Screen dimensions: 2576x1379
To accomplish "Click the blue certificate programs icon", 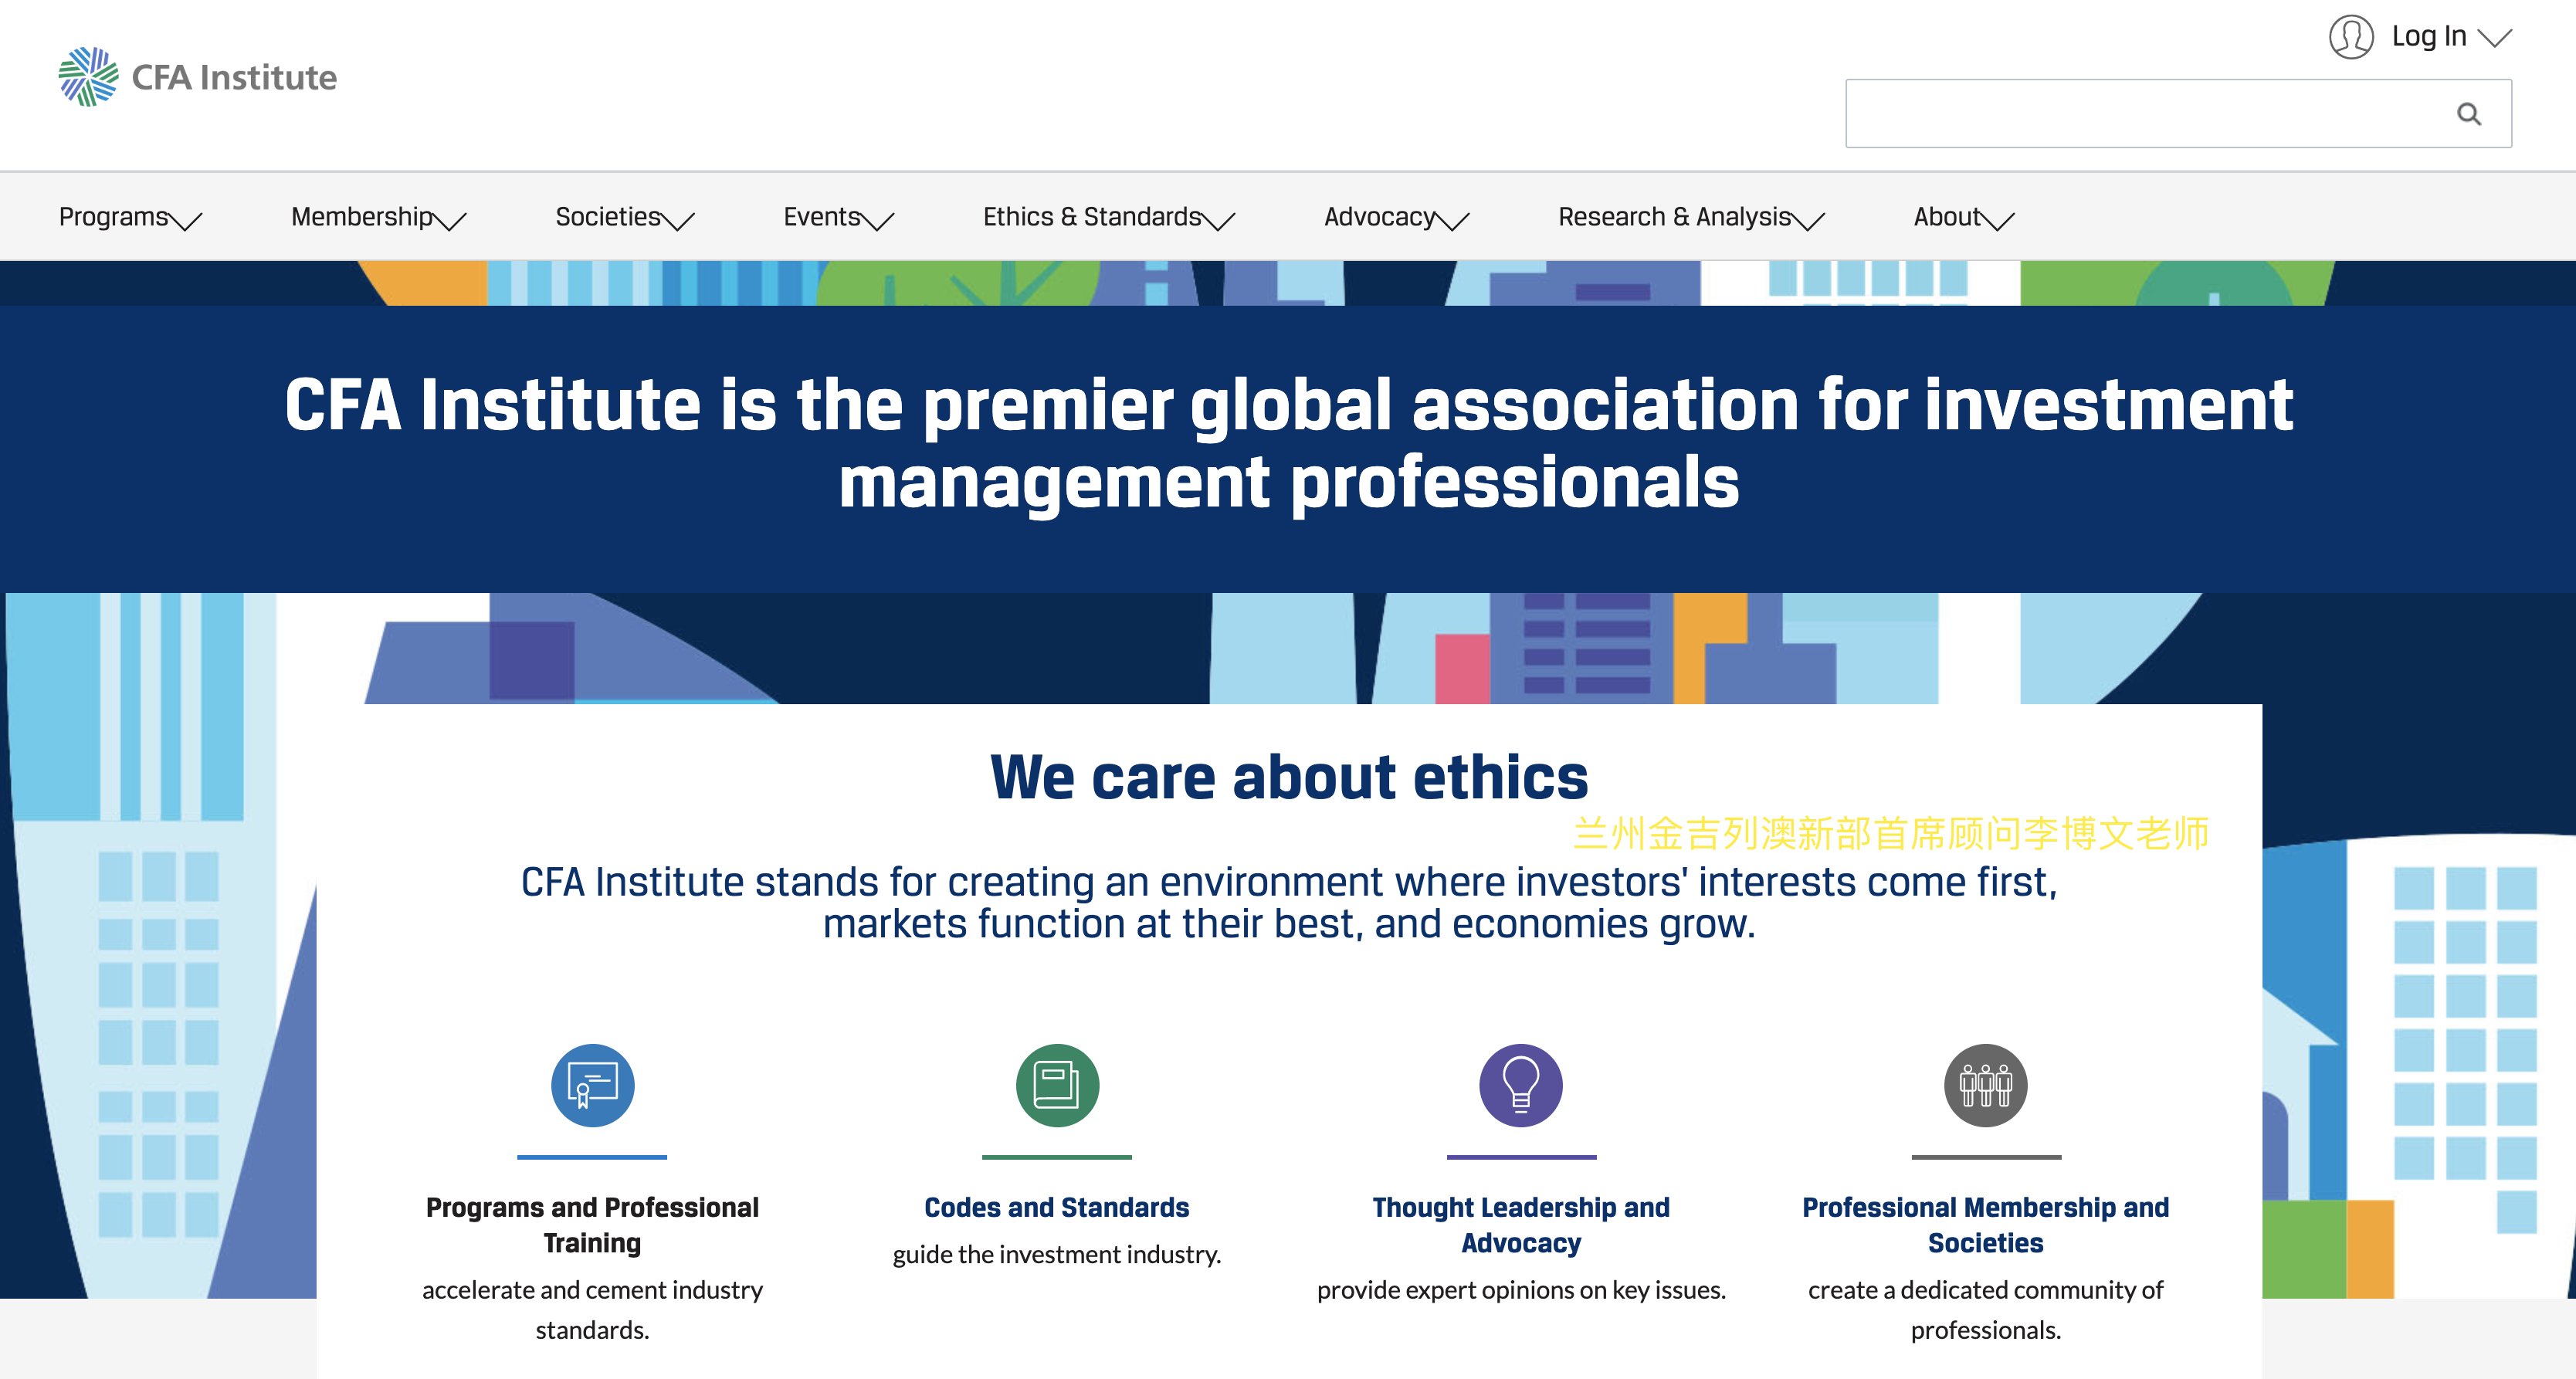I will [592, 1085].
